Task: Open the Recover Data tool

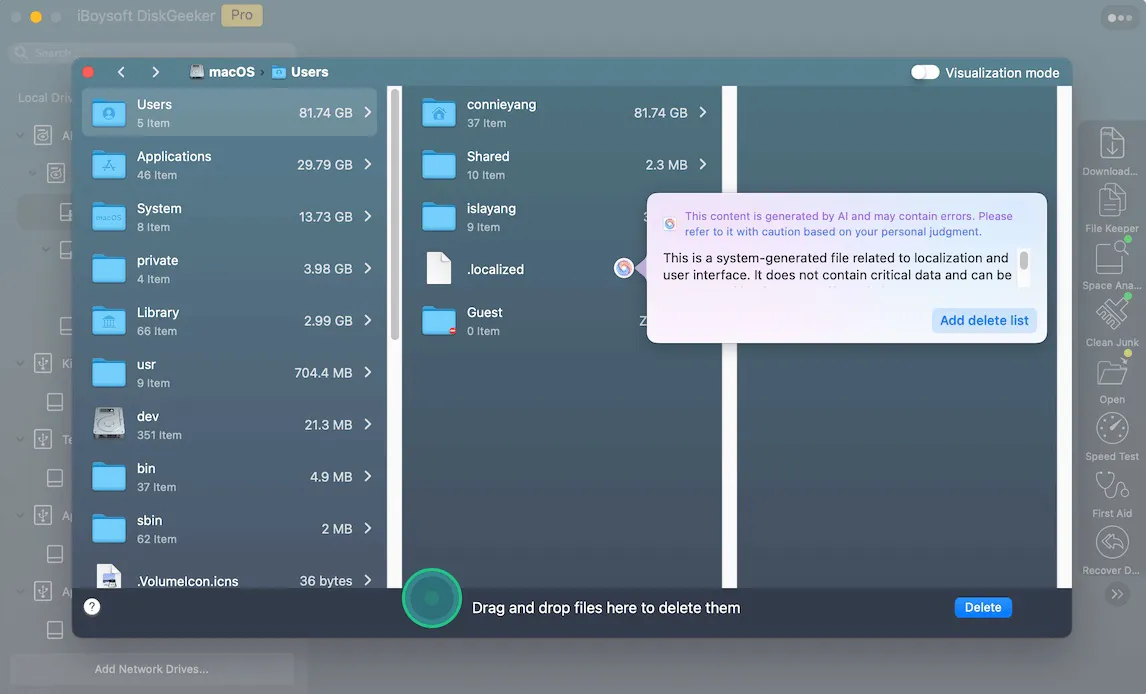Action: pyautogui.click(x=1112, y=542)
